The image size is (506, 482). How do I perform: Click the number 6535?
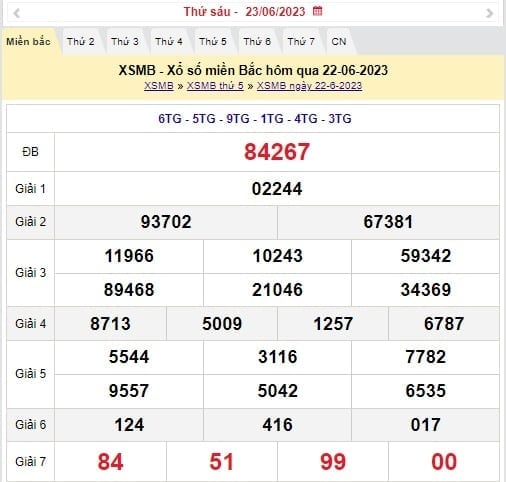[x=426, y=391]
